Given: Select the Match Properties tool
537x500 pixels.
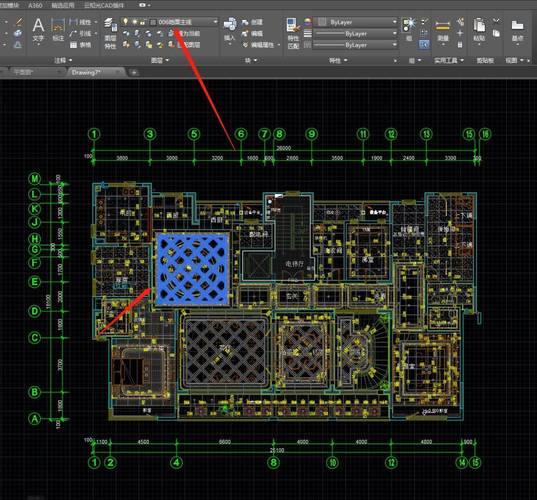Looking at the screenshot, I should (x=293, y=33).
